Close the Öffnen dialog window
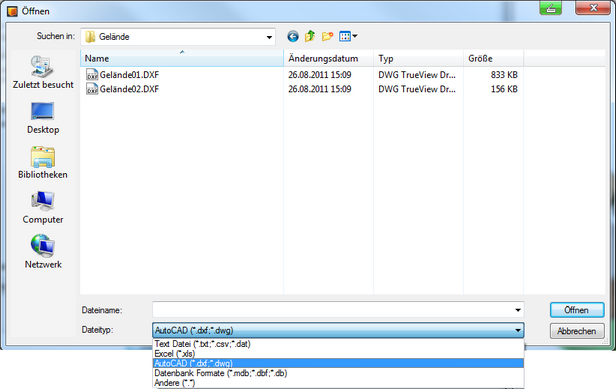Viewport: 616px width, 389px height. tap(593, 8)
